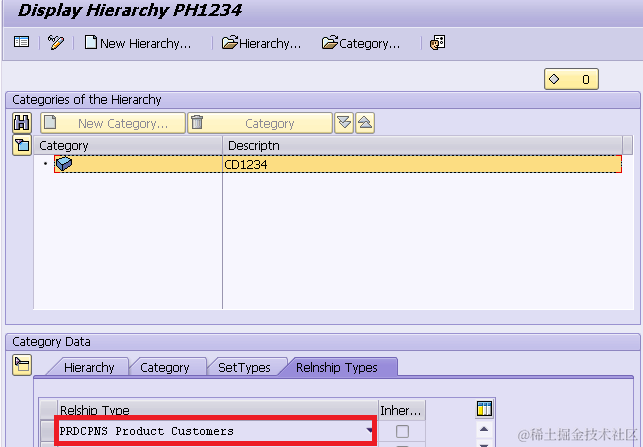The width and height of the screenshot is (643, 447).
Task: Create a New Hierarchy
Action: pos(138,43)
